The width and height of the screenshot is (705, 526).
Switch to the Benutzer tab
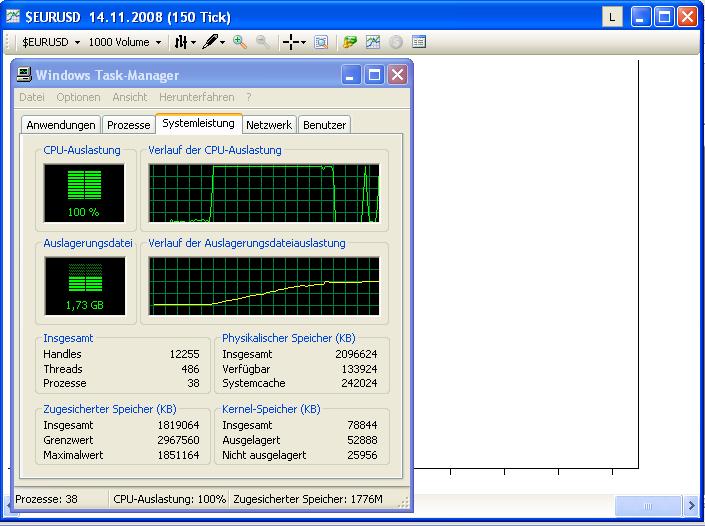pos(324,125)
